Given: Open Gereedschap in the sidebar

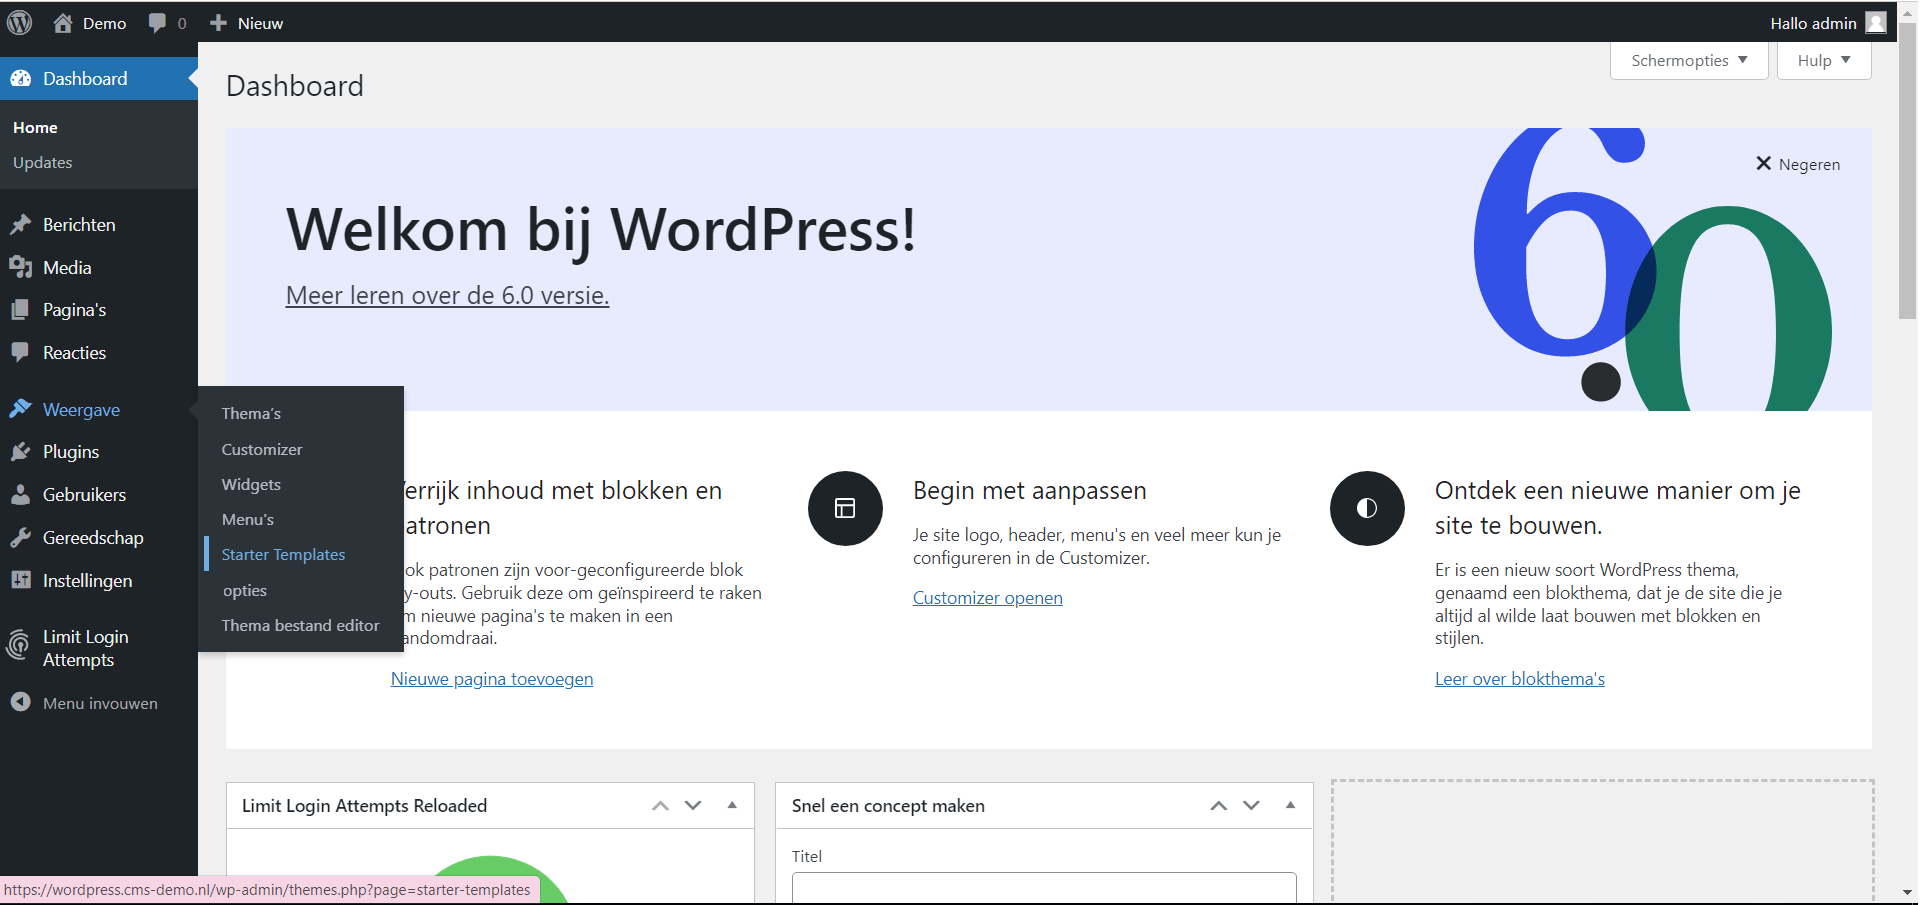Looking at the screenshot, I should pyautogui.click(x=93, y=538).
